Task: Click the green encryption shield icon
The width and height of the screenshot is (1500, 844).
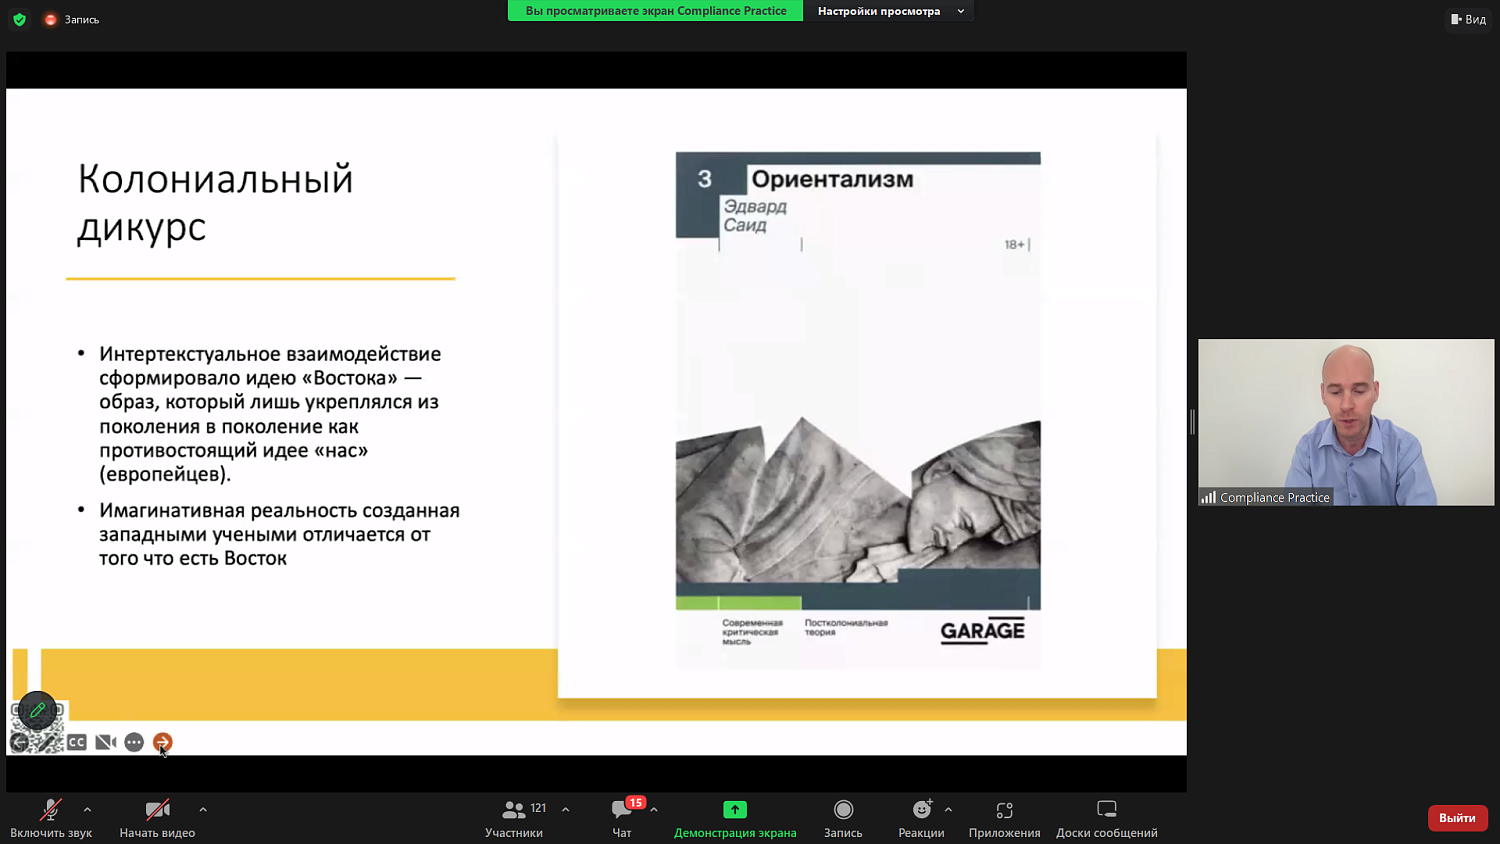Action: coord(19,19)
